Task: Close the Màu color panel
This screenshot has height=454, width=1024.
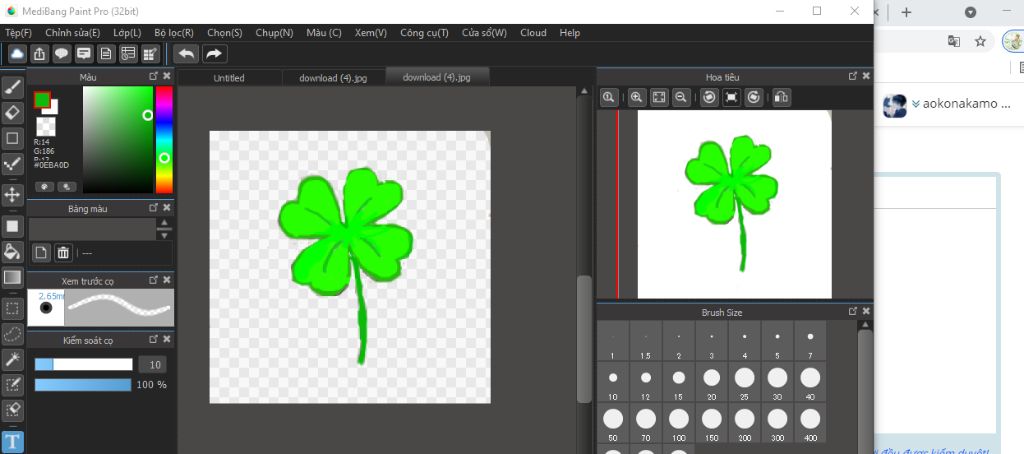Action: (x=167, y=76)
